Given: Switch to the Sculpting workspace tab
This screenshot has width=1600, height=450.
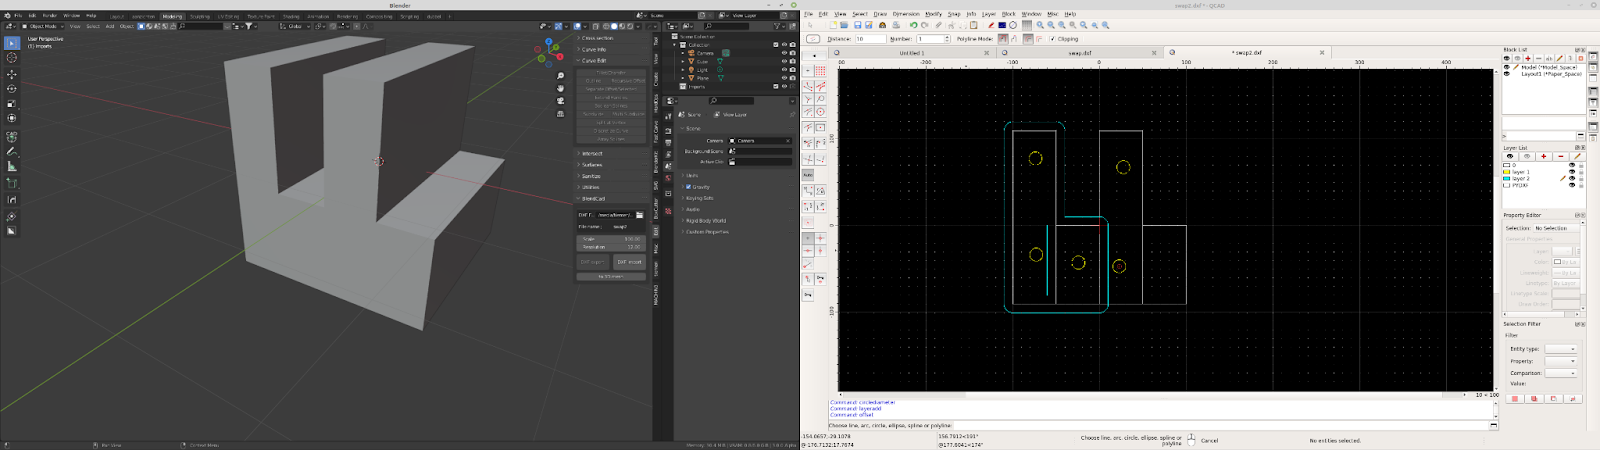Looking at the screenshot, I should click(200, 16).
